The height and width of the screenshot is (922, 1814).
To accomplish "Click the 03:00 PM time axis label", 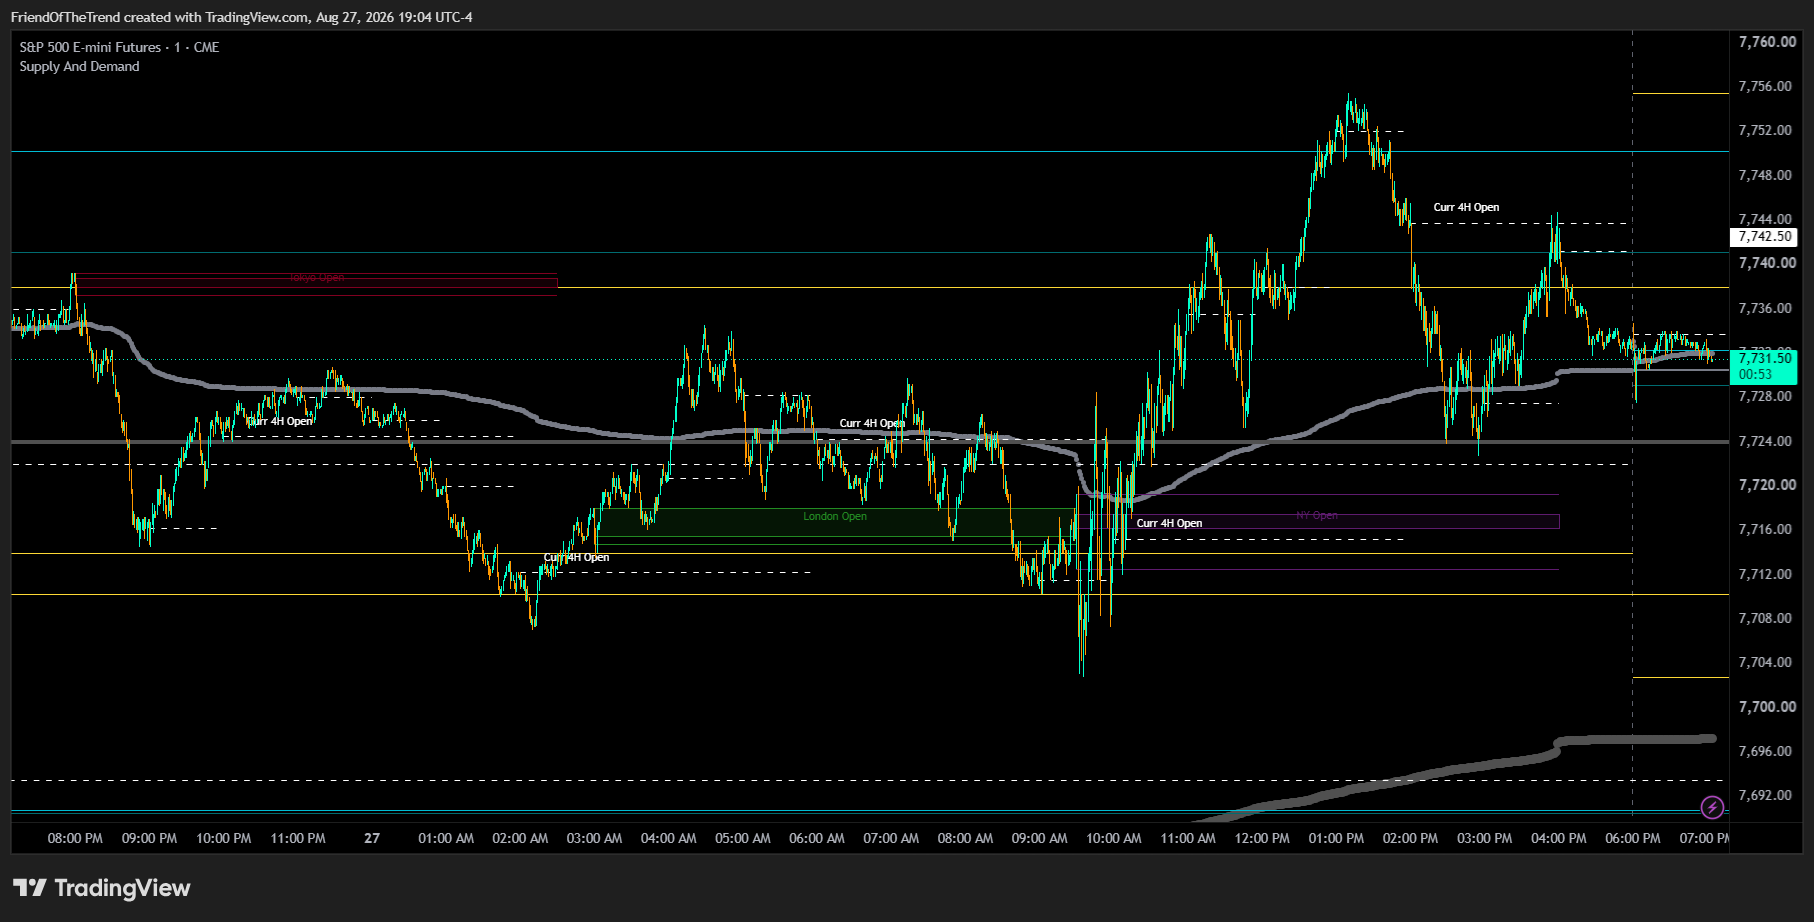I will [1484, 838].
